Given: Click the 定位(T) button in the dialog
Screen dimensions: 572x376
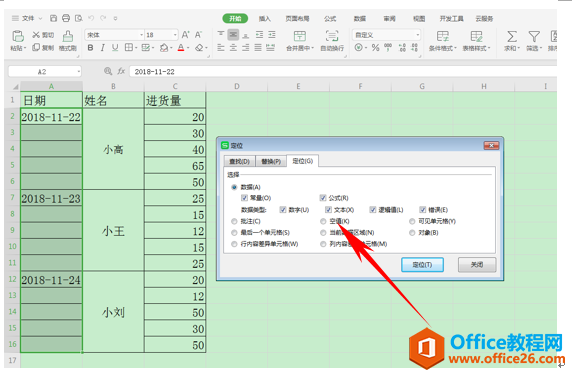Looking at the screenshot, I should pyautogui.click(x=422, y=265).
